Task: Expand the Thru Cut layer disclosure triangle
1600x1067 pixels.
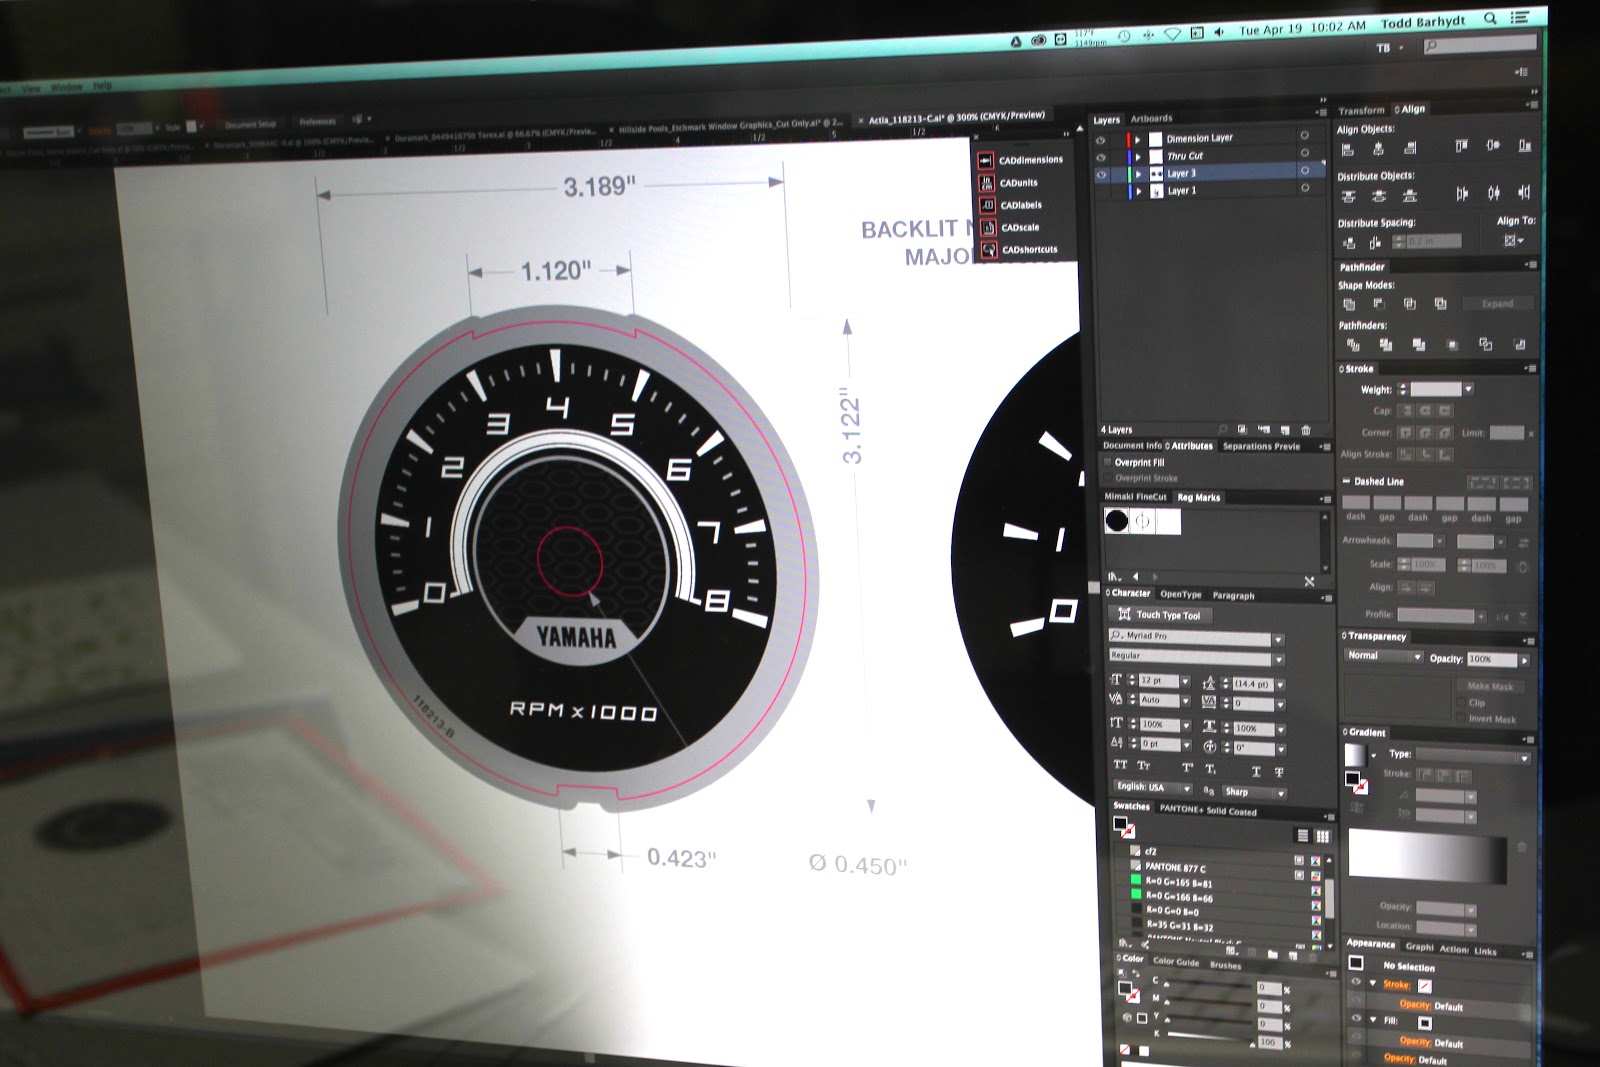Action: coord(1139,156)
